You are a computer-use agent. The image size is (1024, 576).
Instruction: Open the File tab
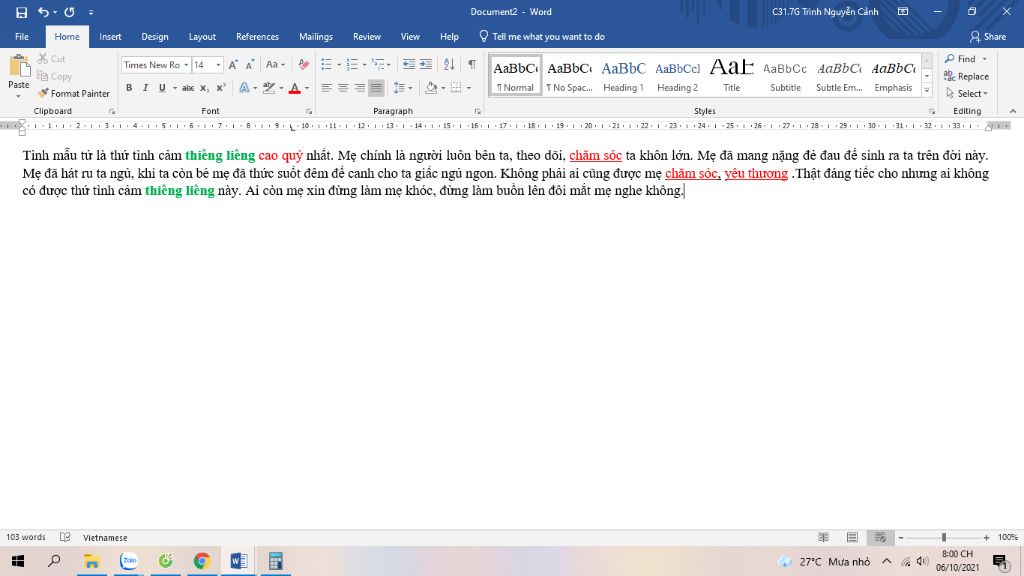(22, 37)
